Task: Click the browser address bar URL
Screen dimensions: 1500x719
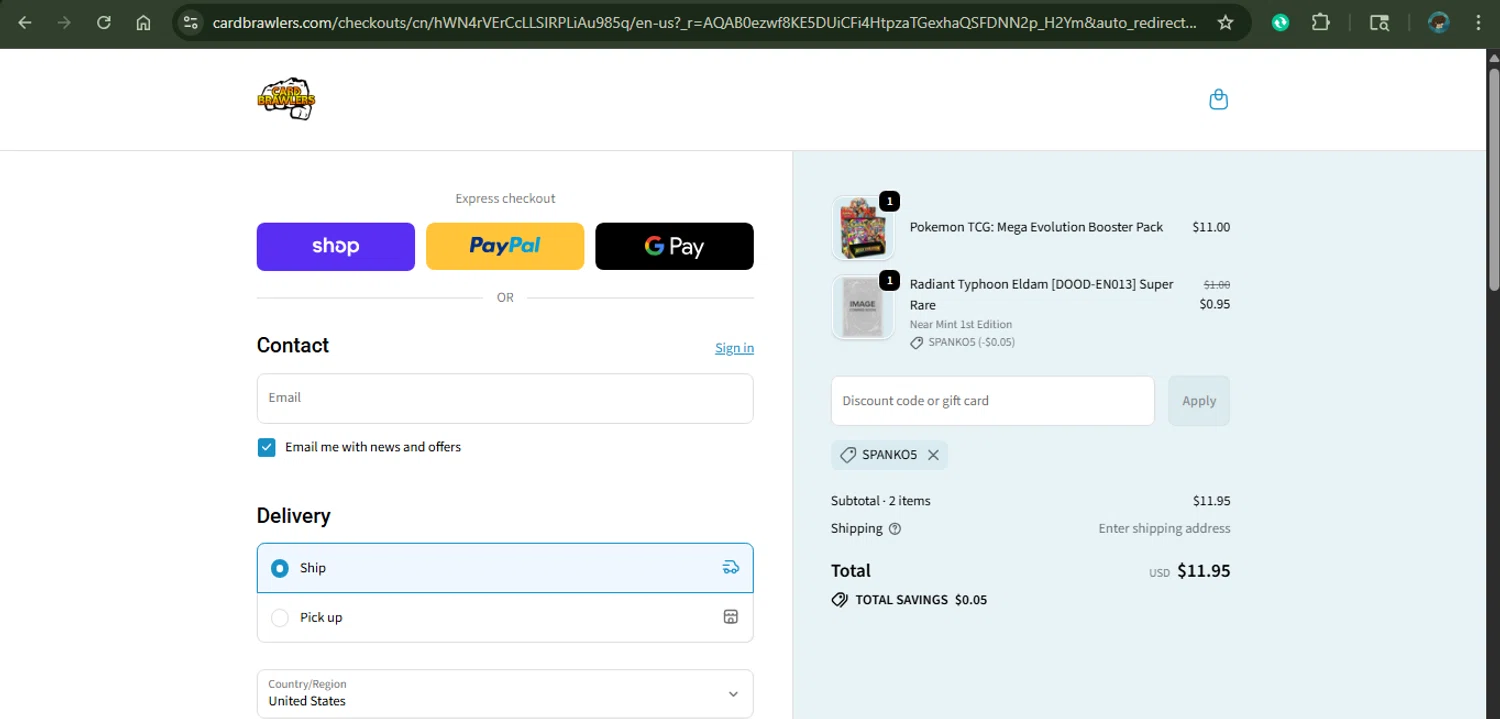Action: click(704, 22)
